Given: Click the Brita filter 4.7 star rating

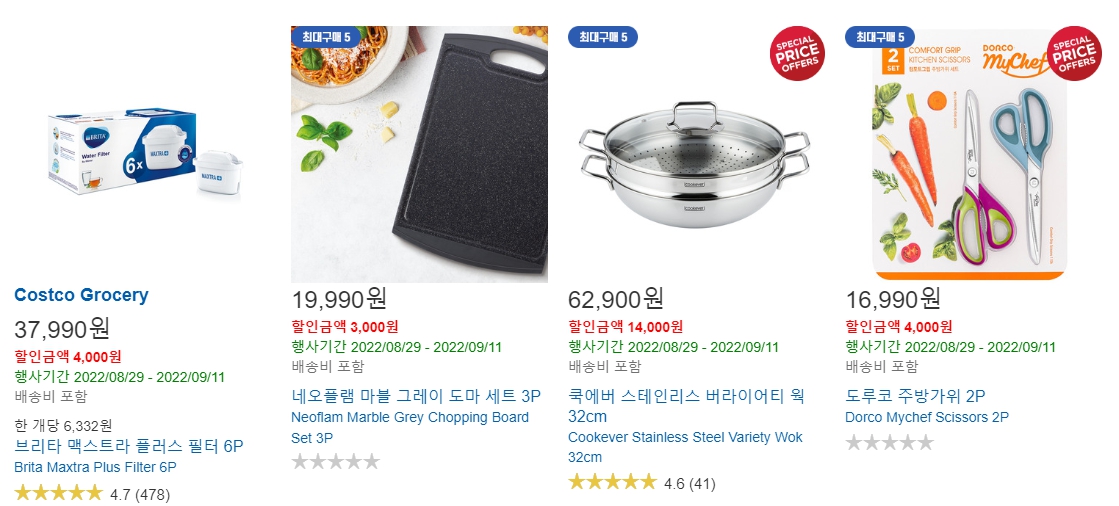Looking at the screenshot, I should click(x=92, y=493).
